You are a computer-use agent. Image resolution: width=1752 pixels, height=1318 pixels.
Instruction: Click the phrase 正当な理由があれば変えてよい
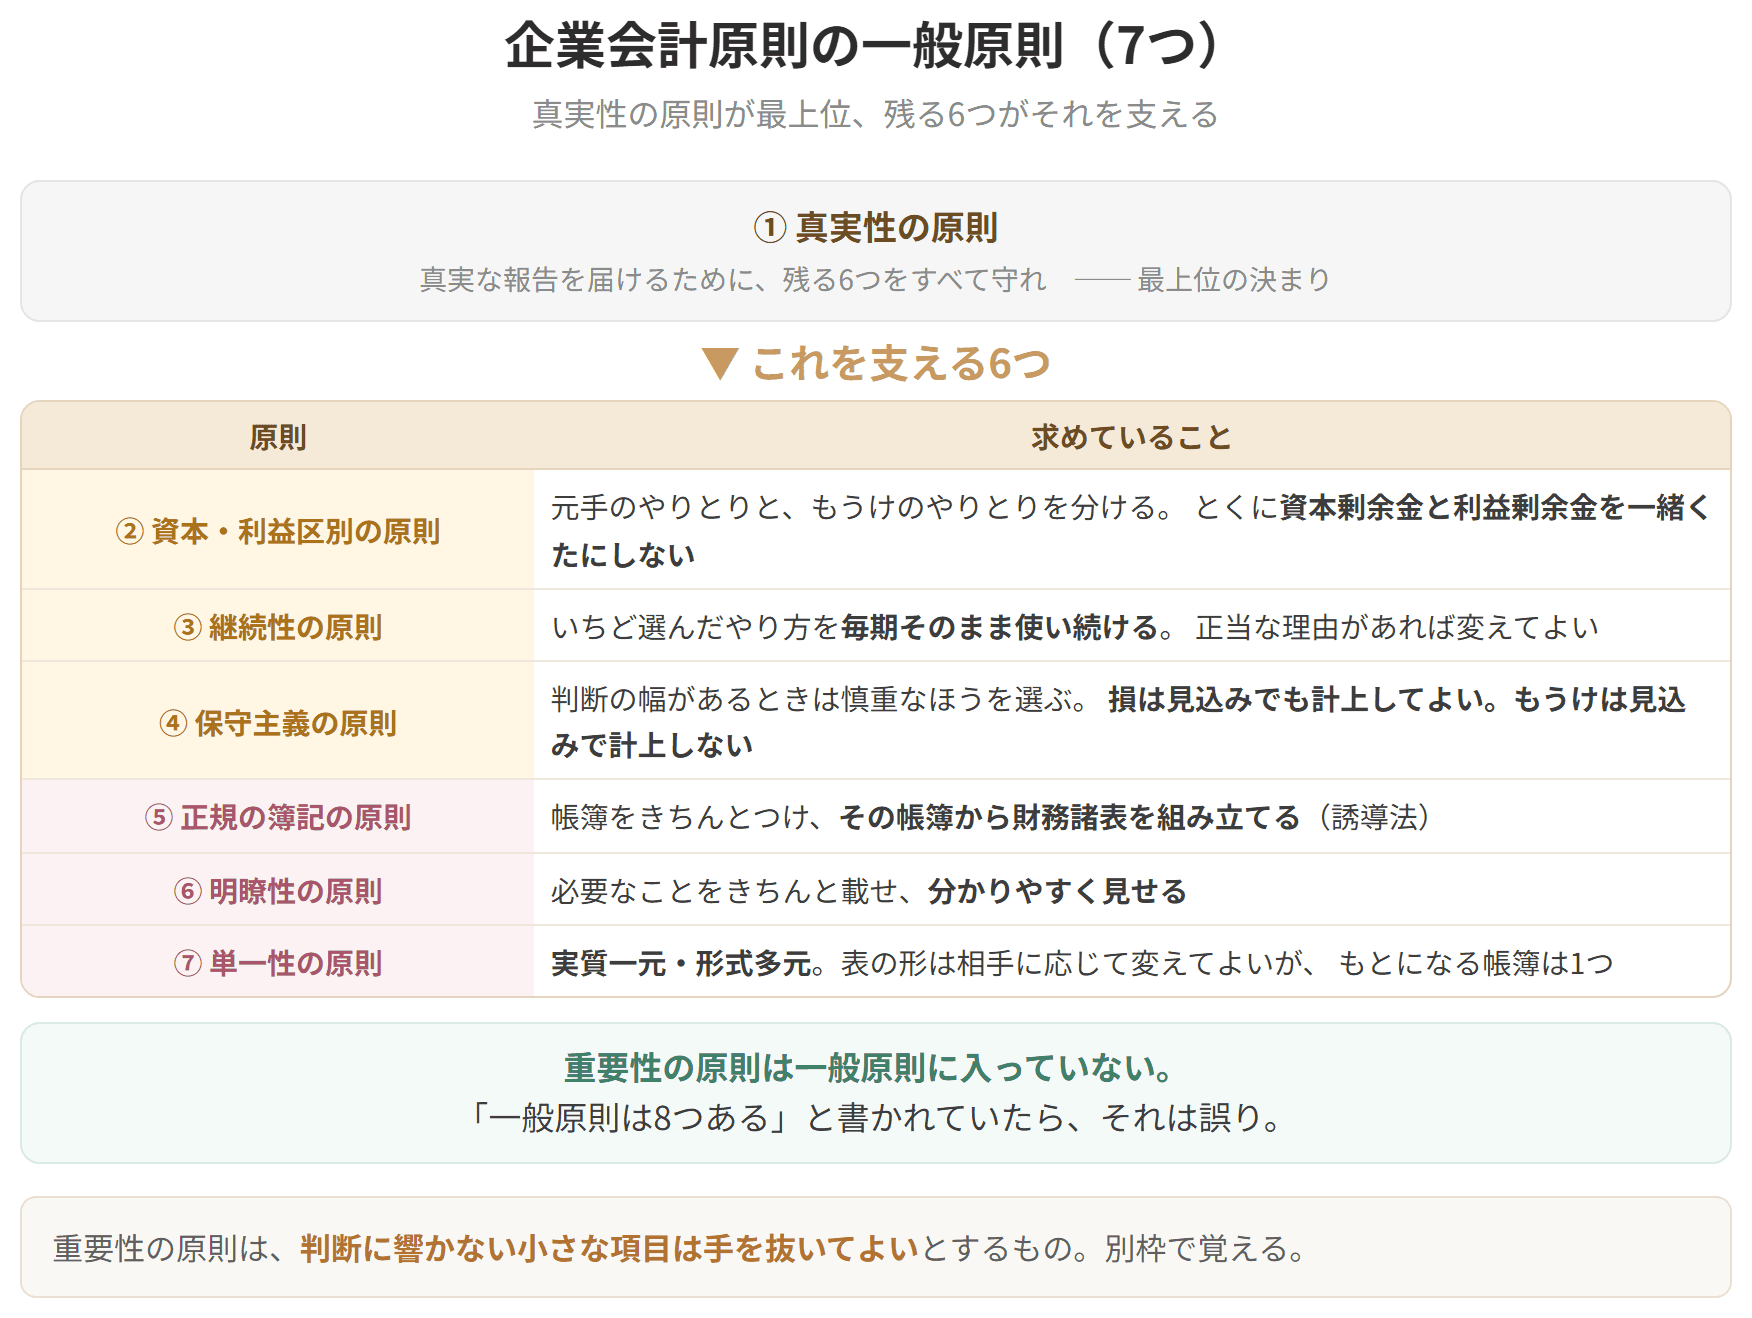point(1397,627)
